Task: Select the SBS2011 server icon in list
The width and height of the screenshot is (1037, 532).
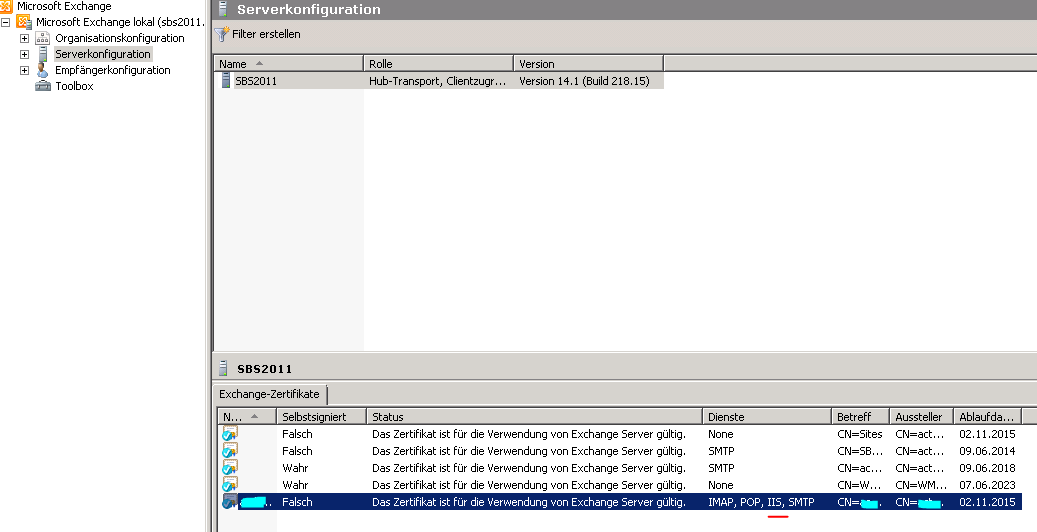Action: tap(226, 81)
